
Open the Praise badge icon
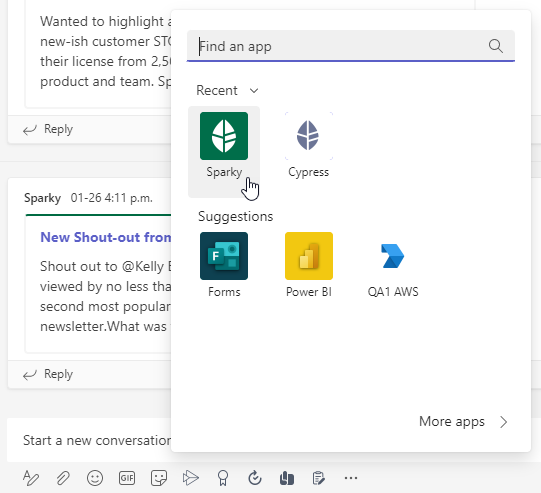coord(223,478)
